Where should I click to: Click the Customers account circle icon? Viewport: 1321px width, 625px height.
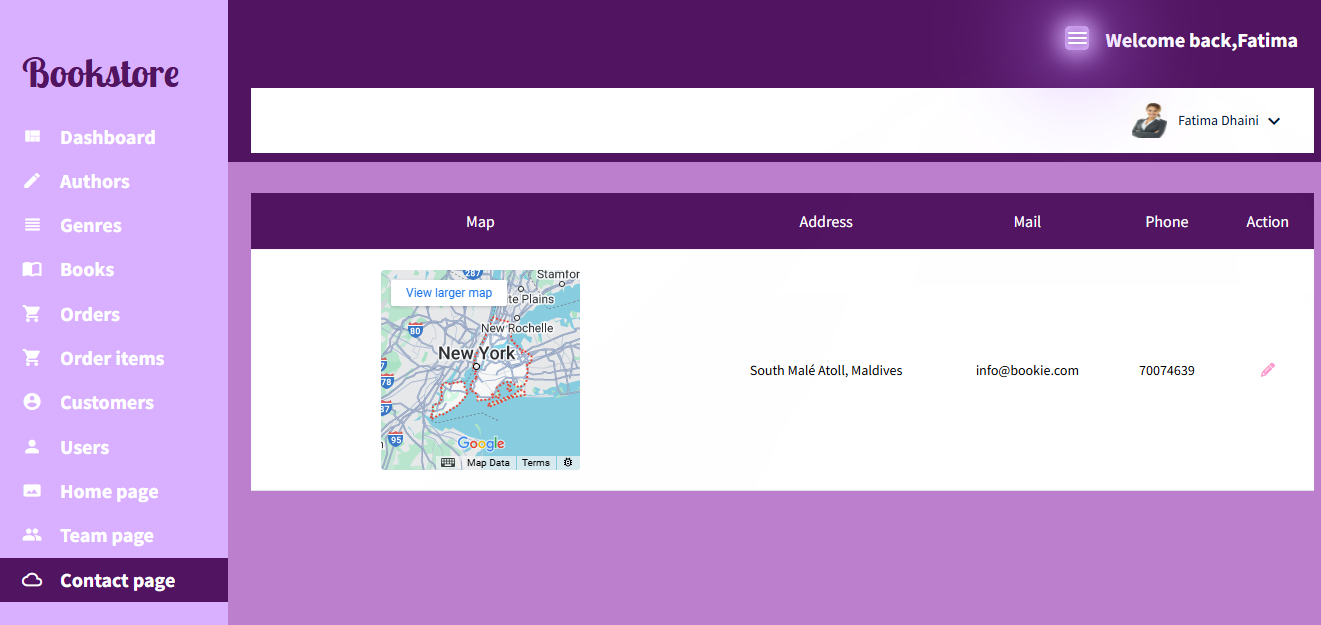(x=32, y=402)
